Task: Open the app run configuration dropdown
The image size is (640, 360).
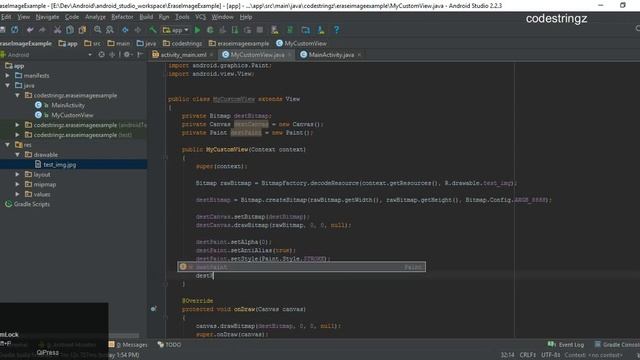Action: pyautogui.click(x=176, y=30)
